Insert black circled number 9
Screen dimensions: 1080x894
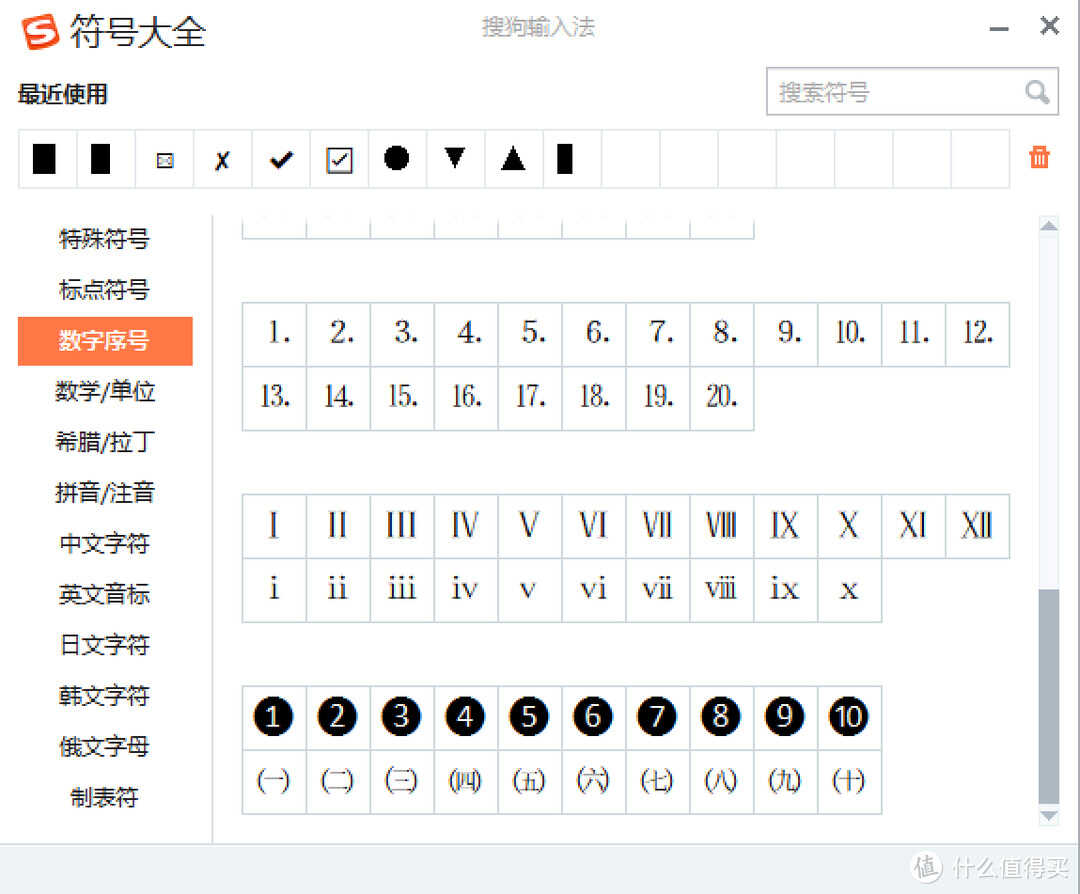click(x=785, y=717)
